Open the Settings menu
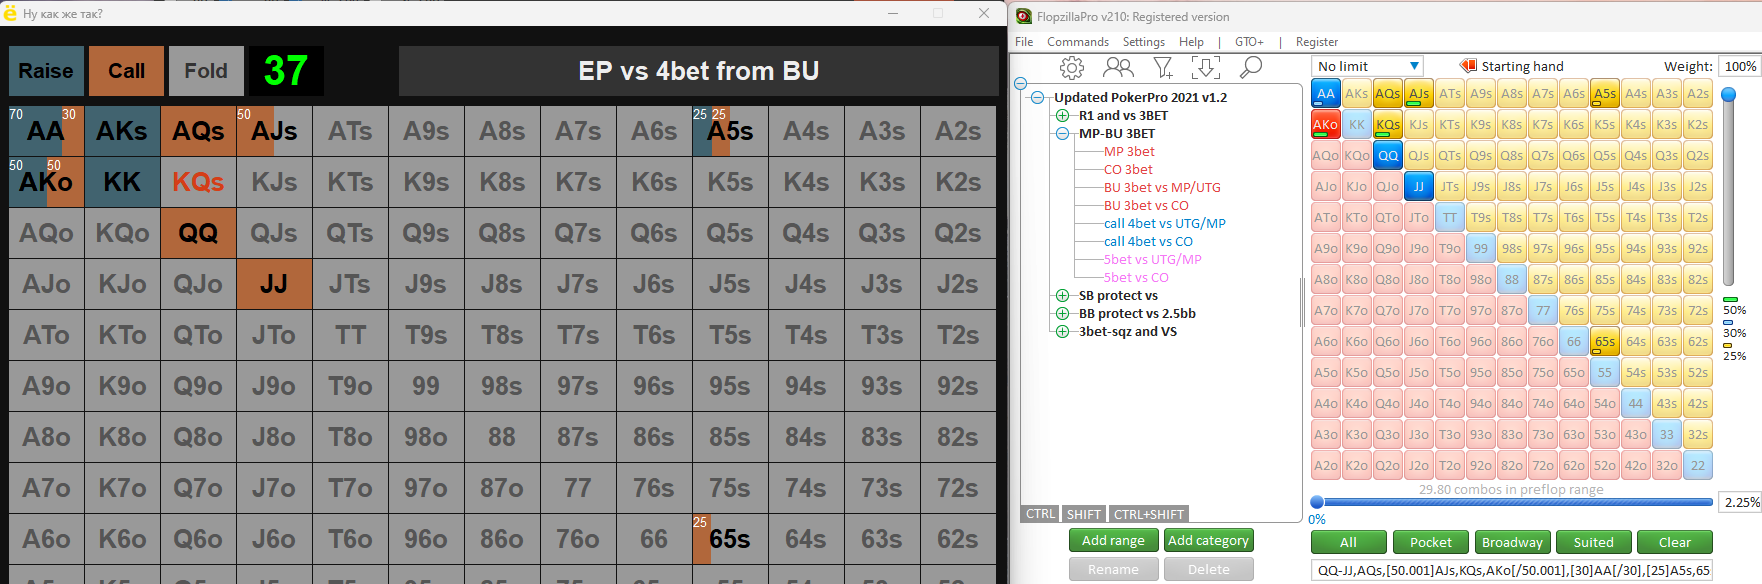Image resolution: width=1762 pixels, height=584 pixels. click(1144, 42)
